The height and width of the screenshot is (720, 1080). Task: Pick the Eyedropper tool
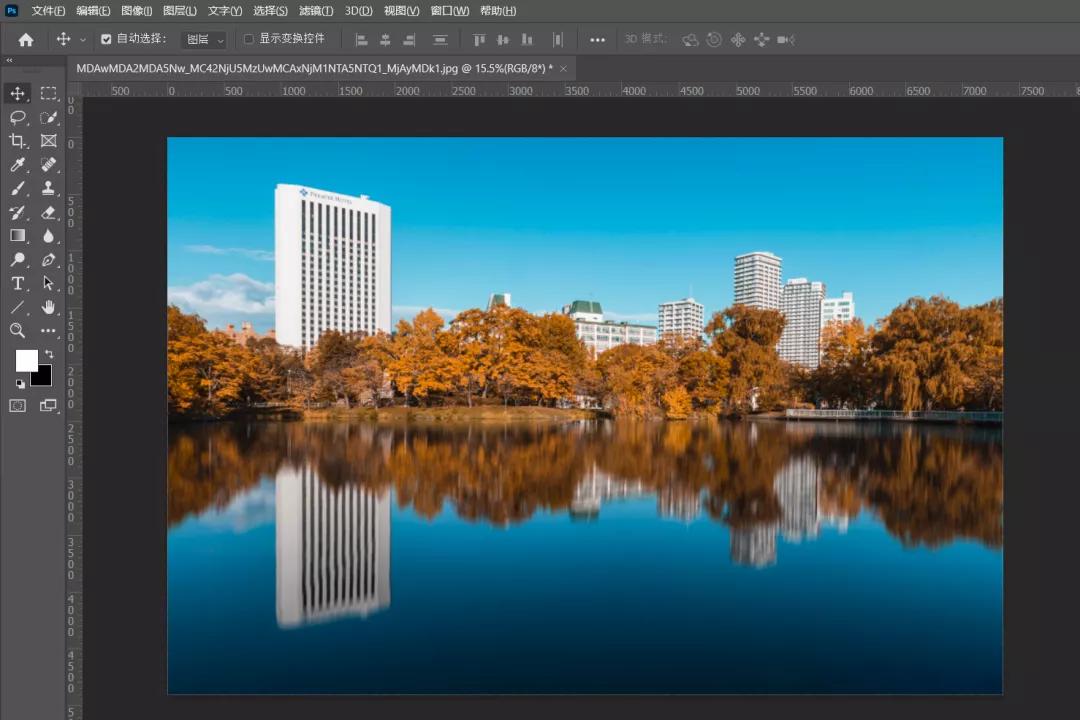click(17, 164)
